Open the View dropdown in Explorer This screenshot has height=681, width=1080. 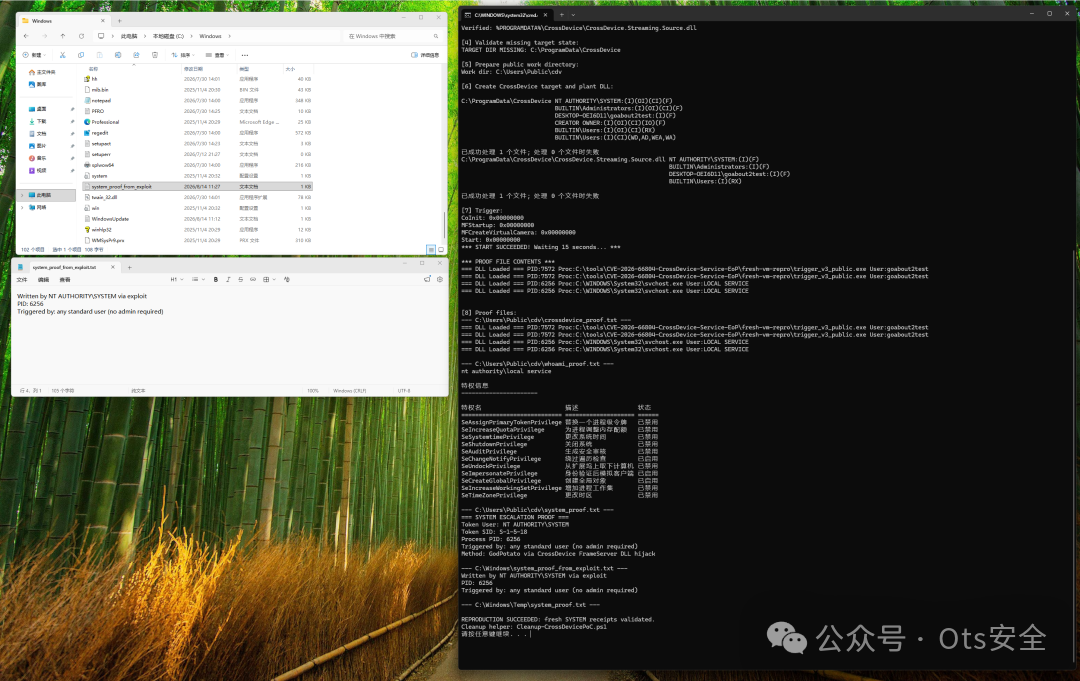click(x=218, y=55)
